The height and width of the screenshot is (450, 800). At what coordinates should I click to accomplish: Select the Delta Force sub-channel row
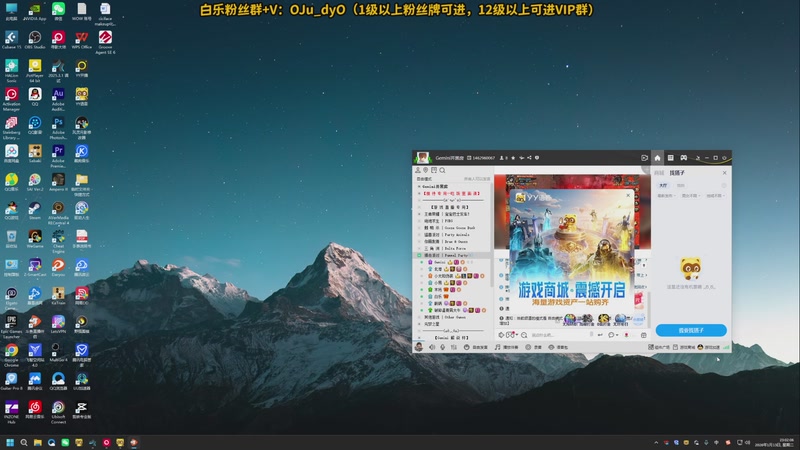pyautogui.click(x=453, y=248)
